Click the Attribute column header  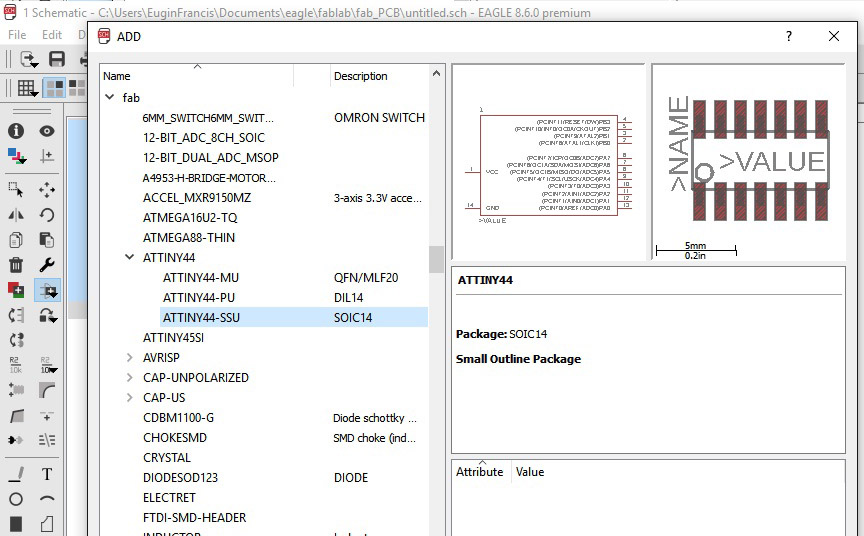(x=479, y=472)
